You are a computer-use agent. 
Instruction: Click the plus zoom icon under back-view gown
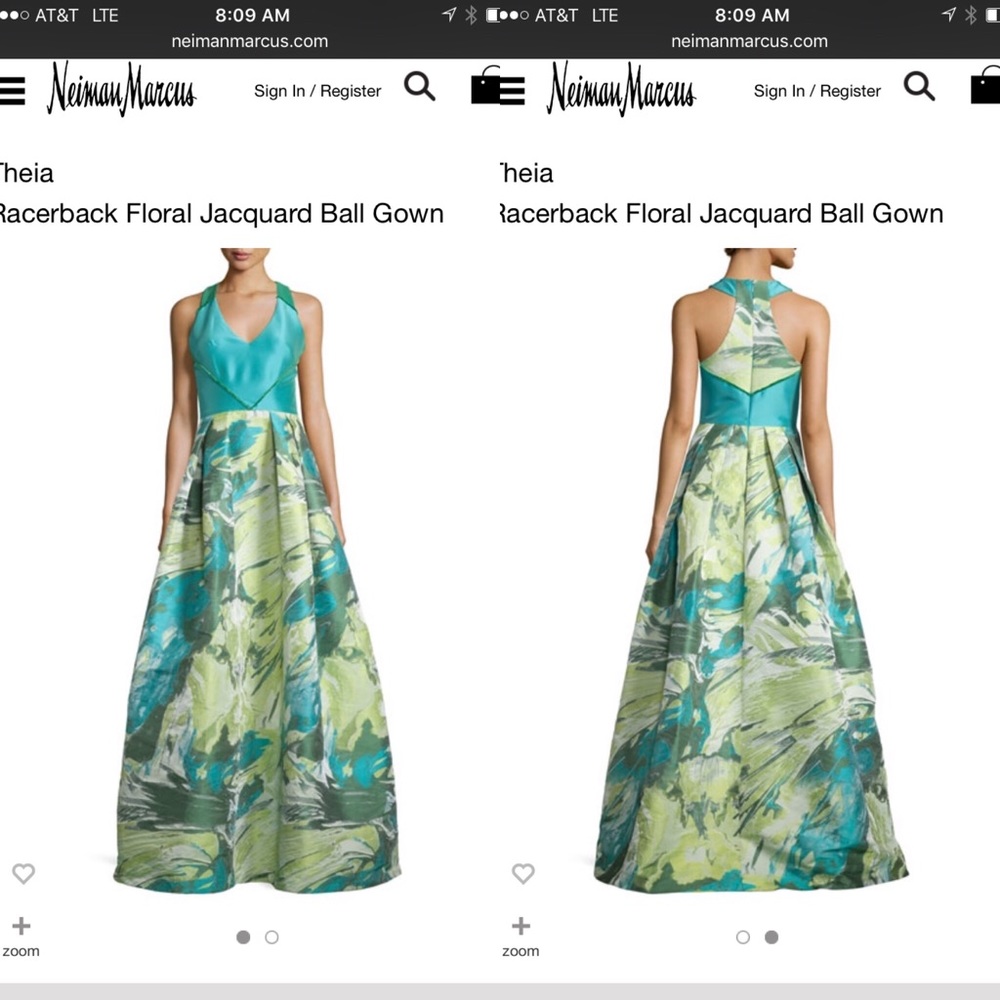coord(520,927)
